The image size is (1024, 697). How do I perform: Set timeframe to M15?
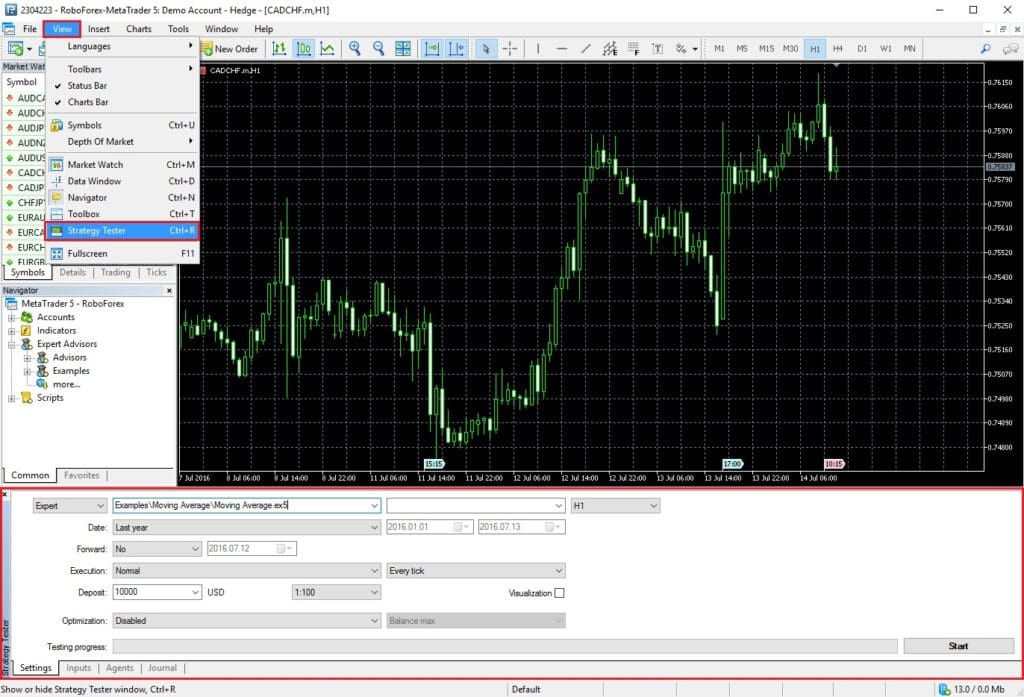766,49
